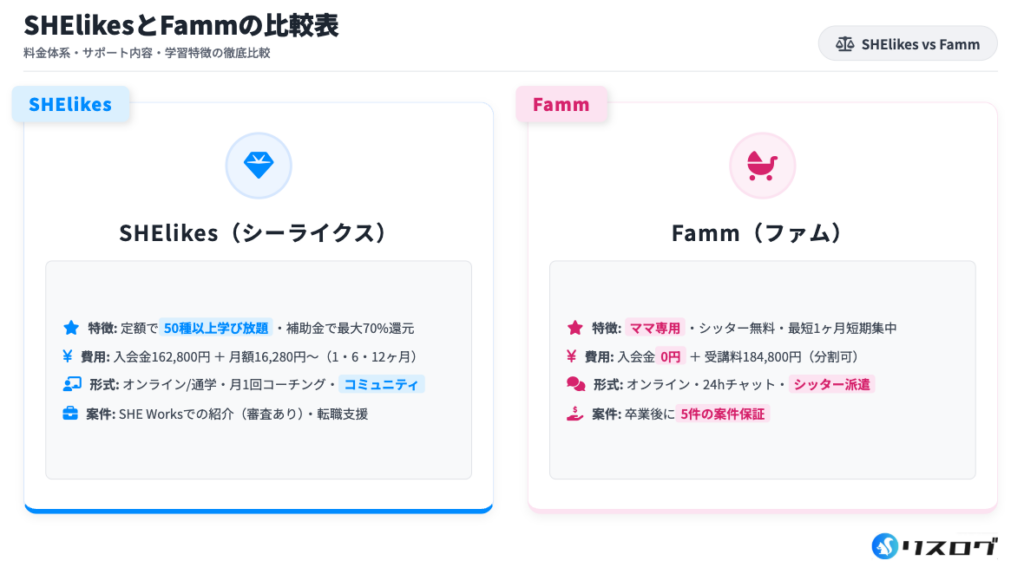The width and height of the screenshot is (1024, 574).
Task: Click the リスログ logo
Action: click(934, 546)
